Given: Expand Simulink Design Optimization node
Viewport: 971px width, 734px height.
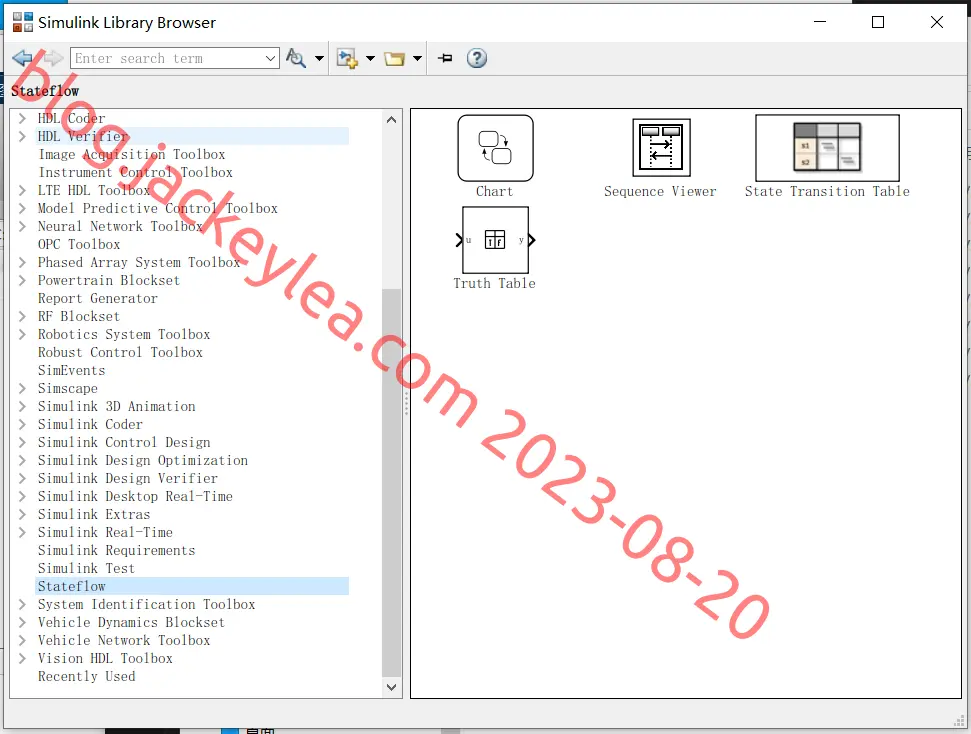Looking at the screenshot, I should [22, 460].
